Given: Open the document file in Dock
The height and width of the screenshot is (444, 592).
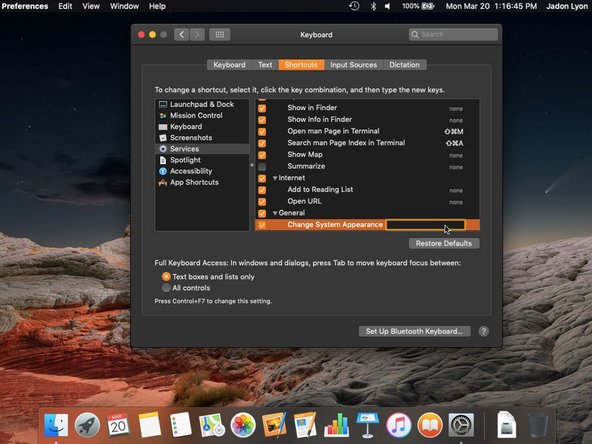Looking at the screenshot, I should [x=506, y=425].
